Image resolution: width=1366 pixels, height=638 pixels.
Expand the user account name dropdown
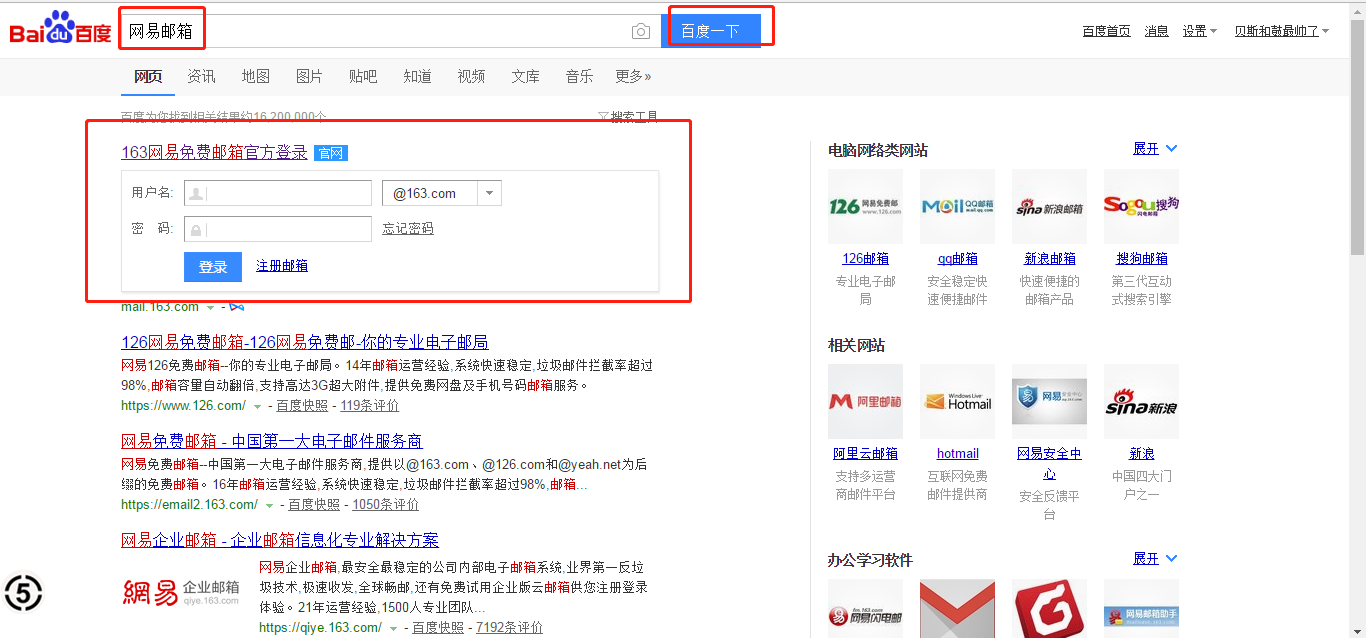tap(1281, 31)
